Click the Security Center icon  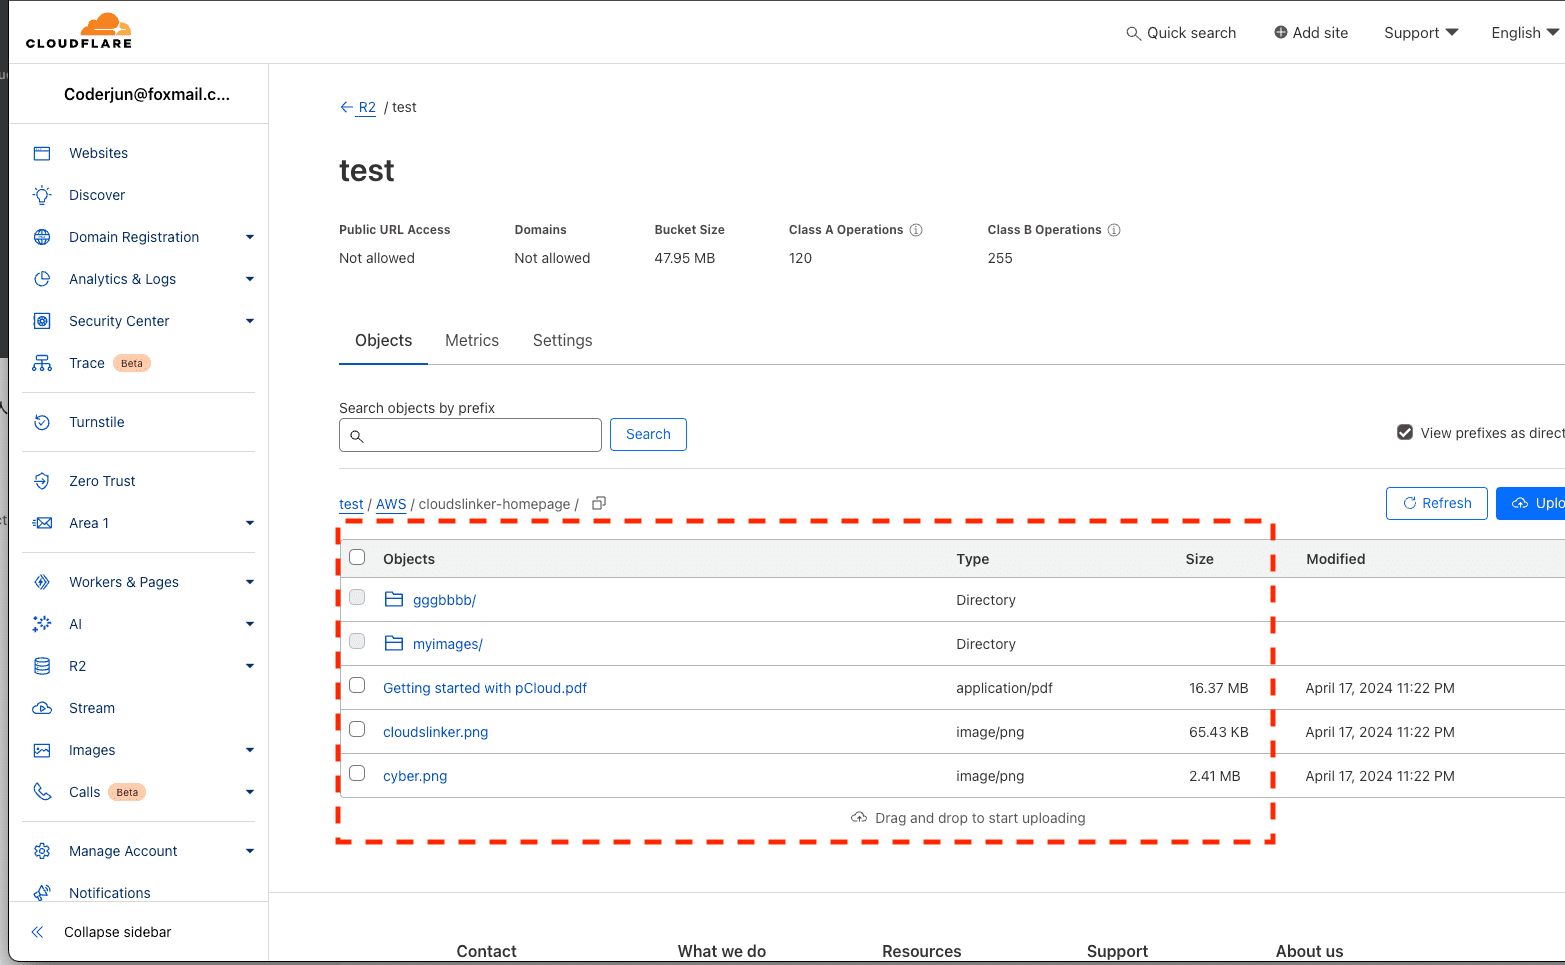[x=42, y=321]
